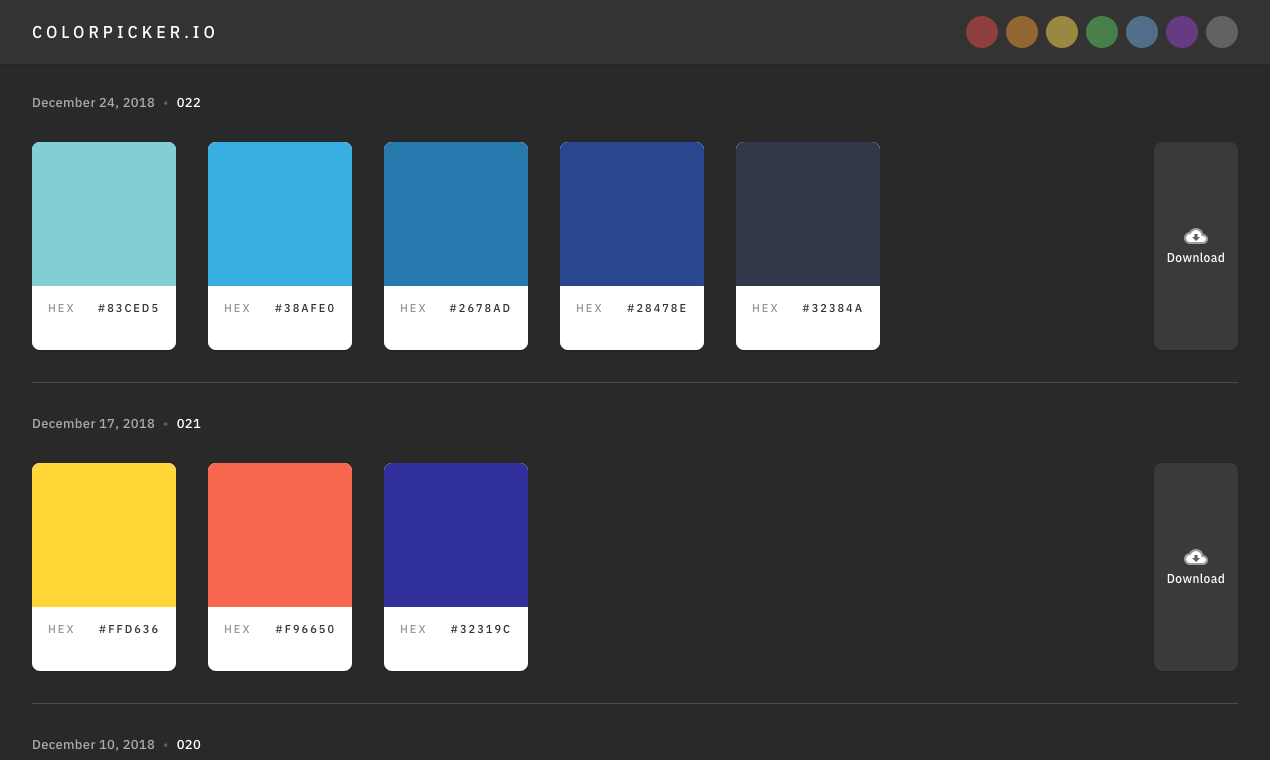Open the COLORPICKER.IO home logo

pyautogui.click(x=124, y=31)
